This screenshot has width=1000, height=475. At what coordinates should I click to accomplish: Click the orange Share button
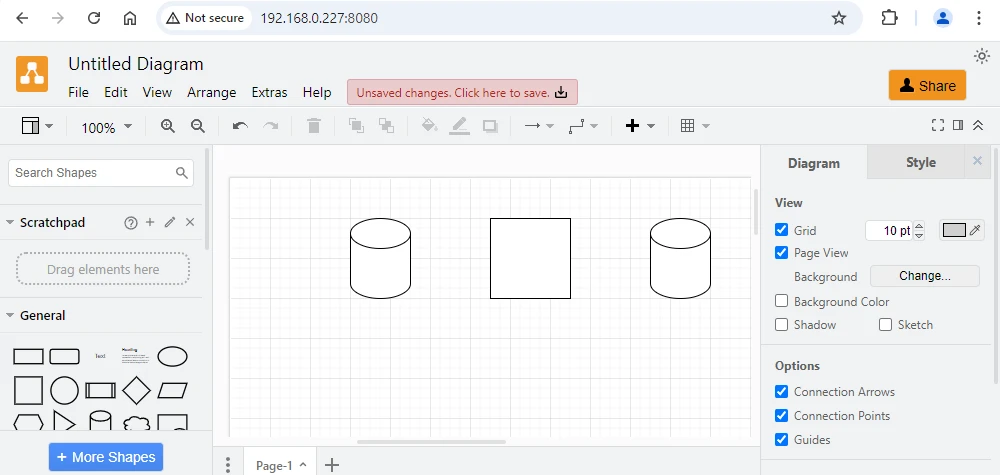(927, 86)
